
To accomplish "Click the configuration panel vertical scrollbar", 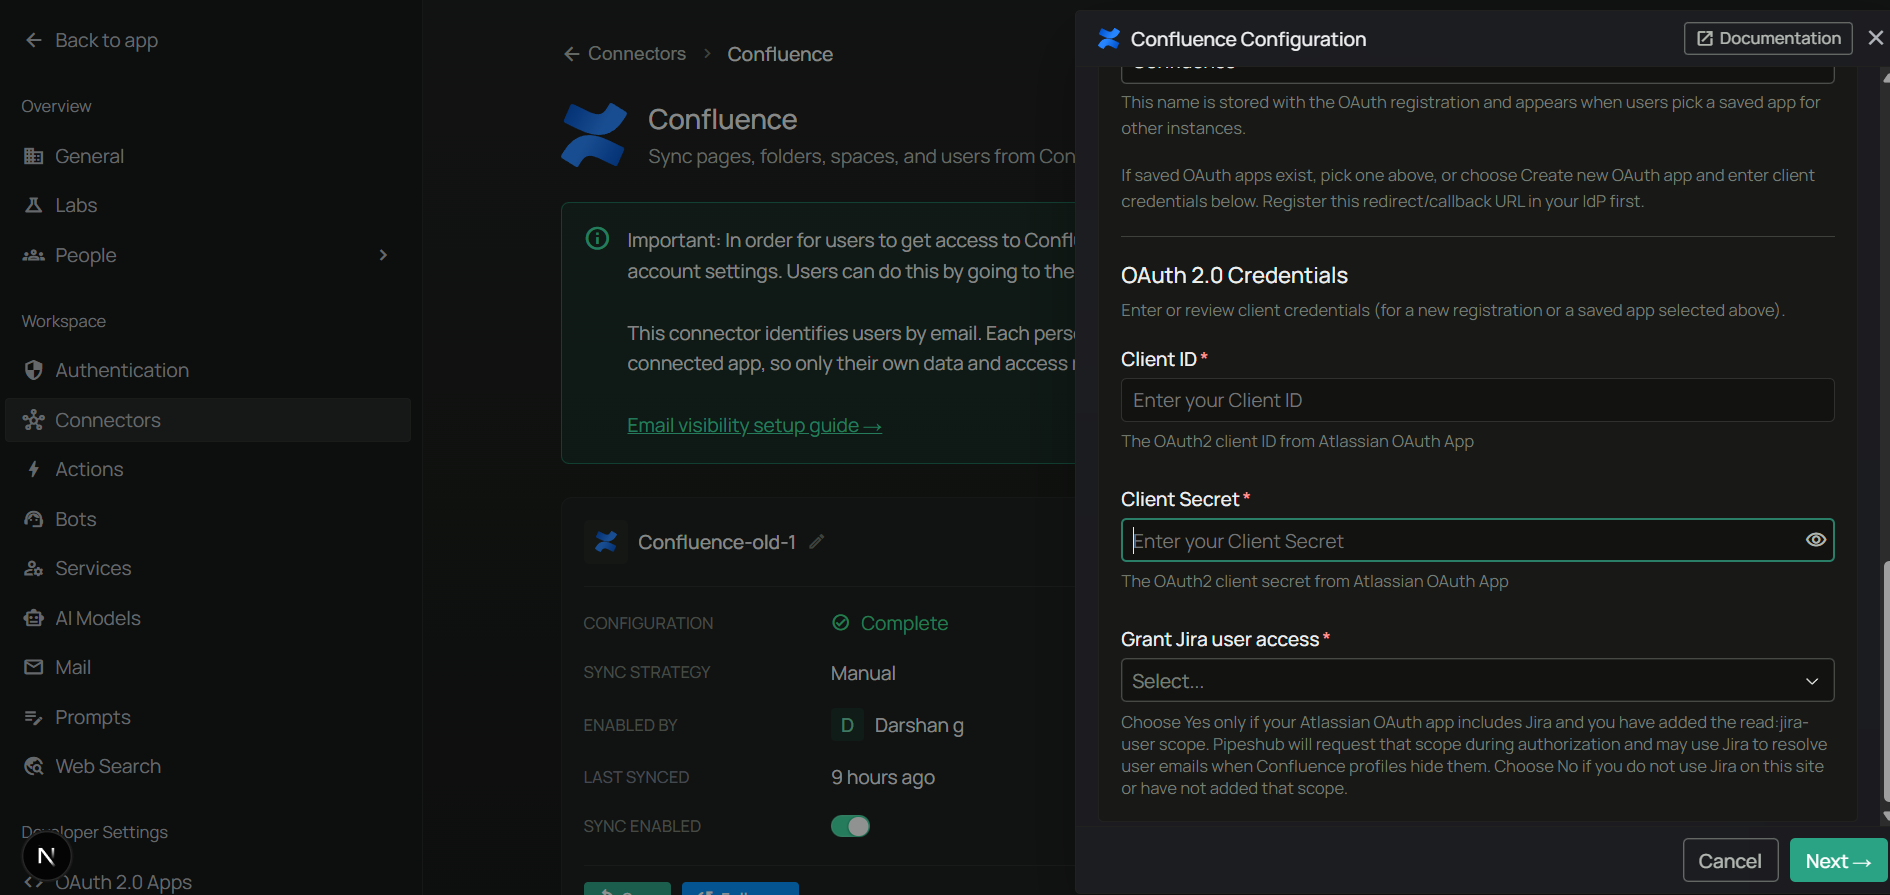I will pos(1885,680).
